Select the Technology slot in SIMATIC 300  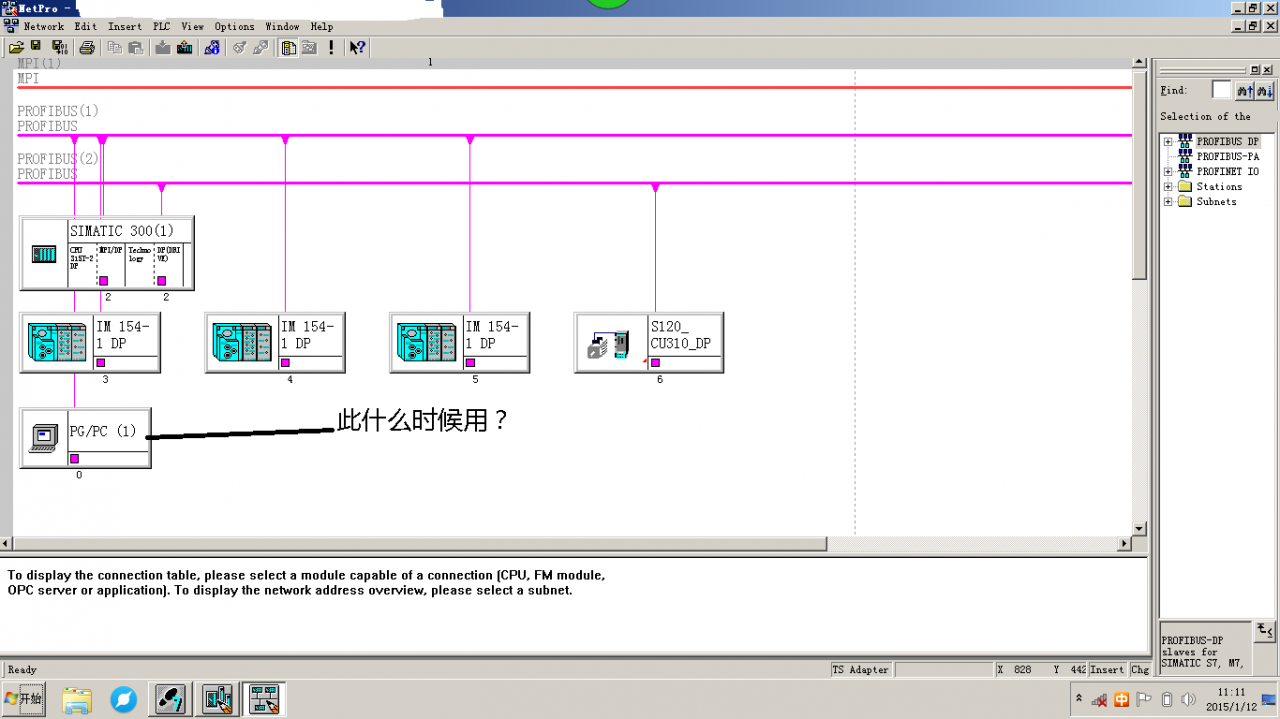click(139, 265)
